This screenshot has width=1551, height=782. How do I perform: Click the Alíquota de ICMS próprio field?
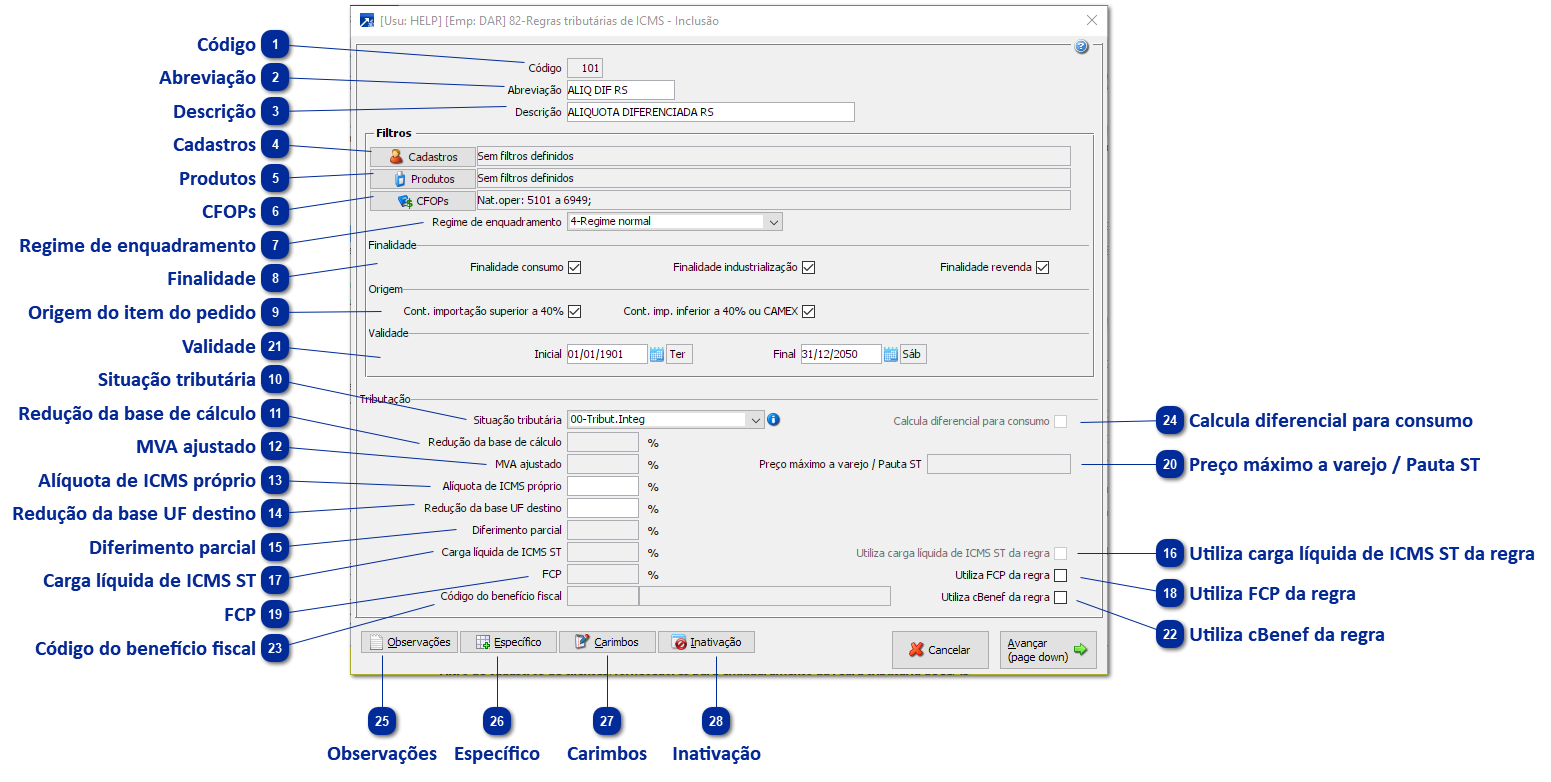(602, 486)
